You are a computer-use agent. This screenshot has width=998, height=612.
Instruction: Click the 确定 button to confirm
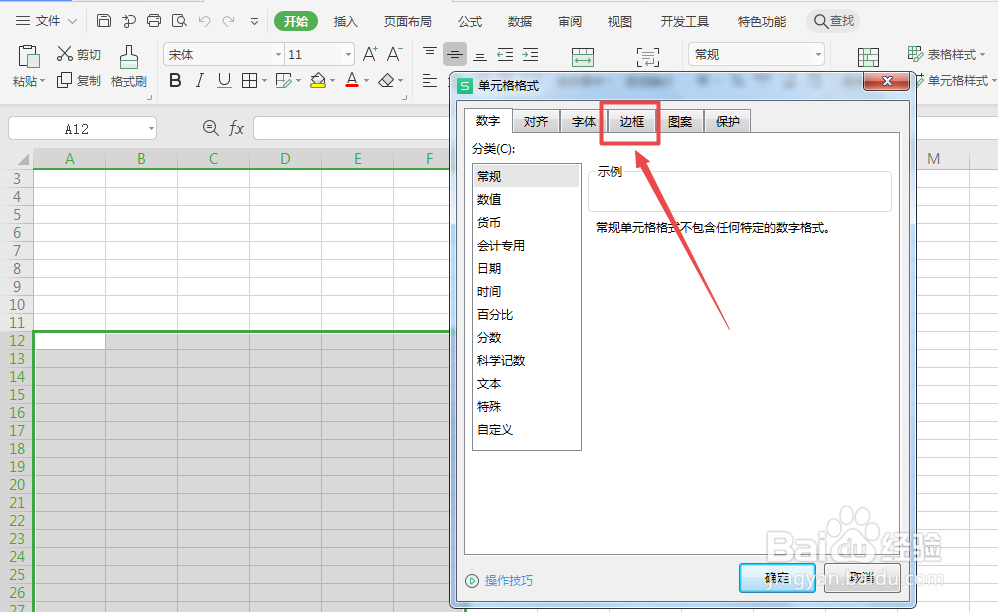click(777, 580)
